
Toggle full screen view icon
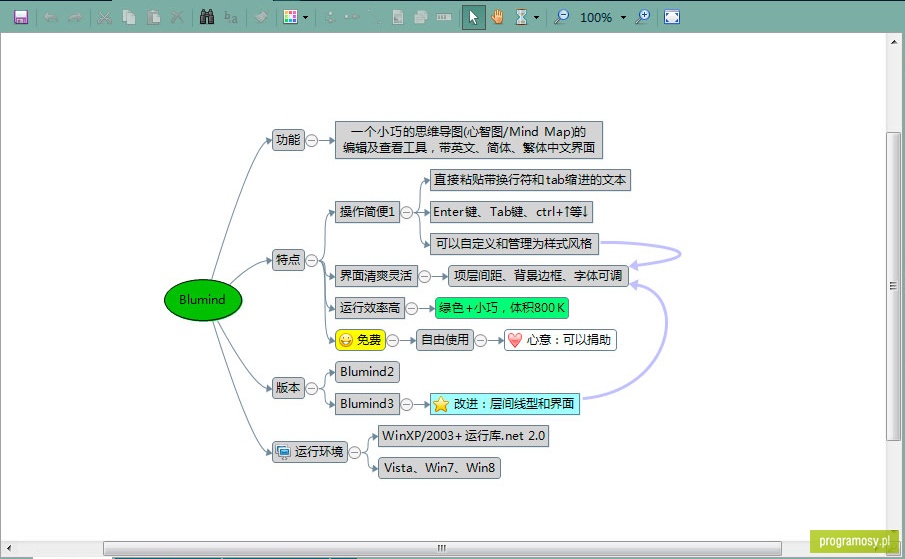672,17
